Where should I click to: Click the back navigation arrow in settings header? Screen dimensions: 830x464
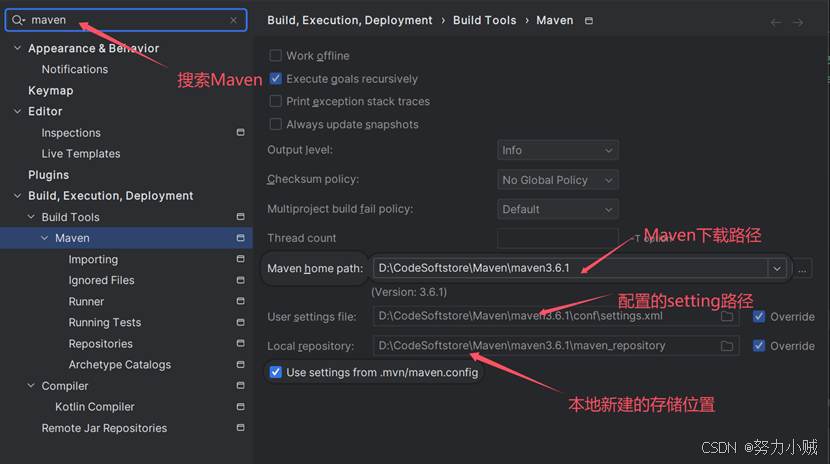coord(776,22)
